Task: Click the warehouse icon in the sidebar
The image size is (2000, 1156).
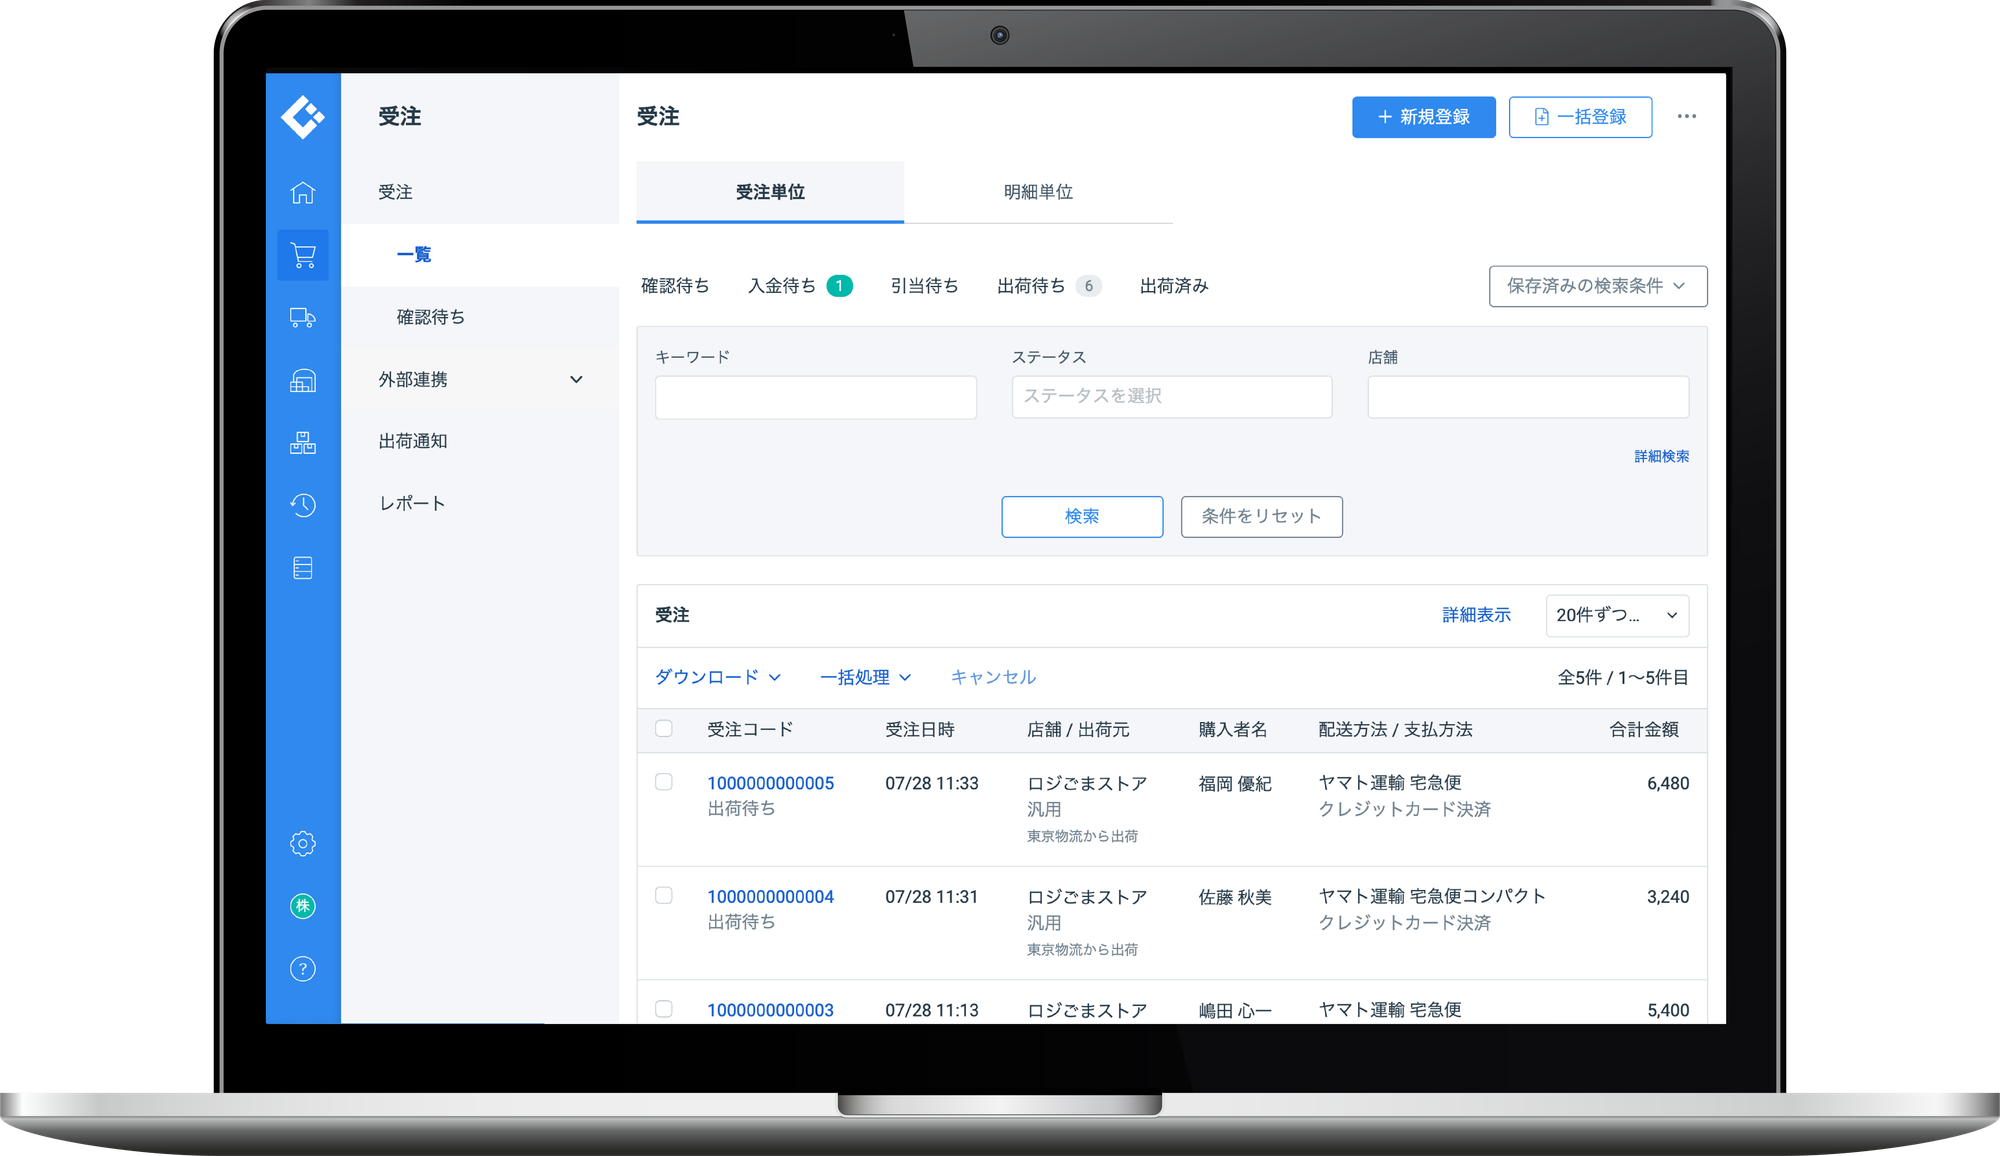Action: [x=302, y=380]
